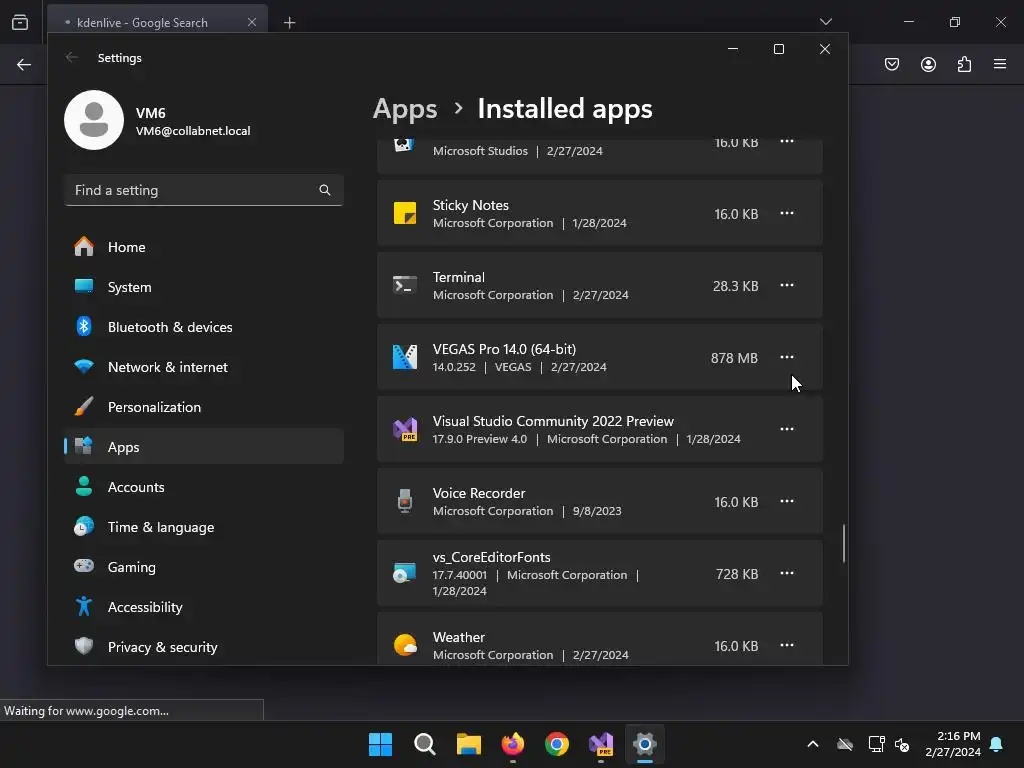Switch to Firefox from taskbar
Viewport: 1024px width, 768px height.
click(x=513, y=744)
